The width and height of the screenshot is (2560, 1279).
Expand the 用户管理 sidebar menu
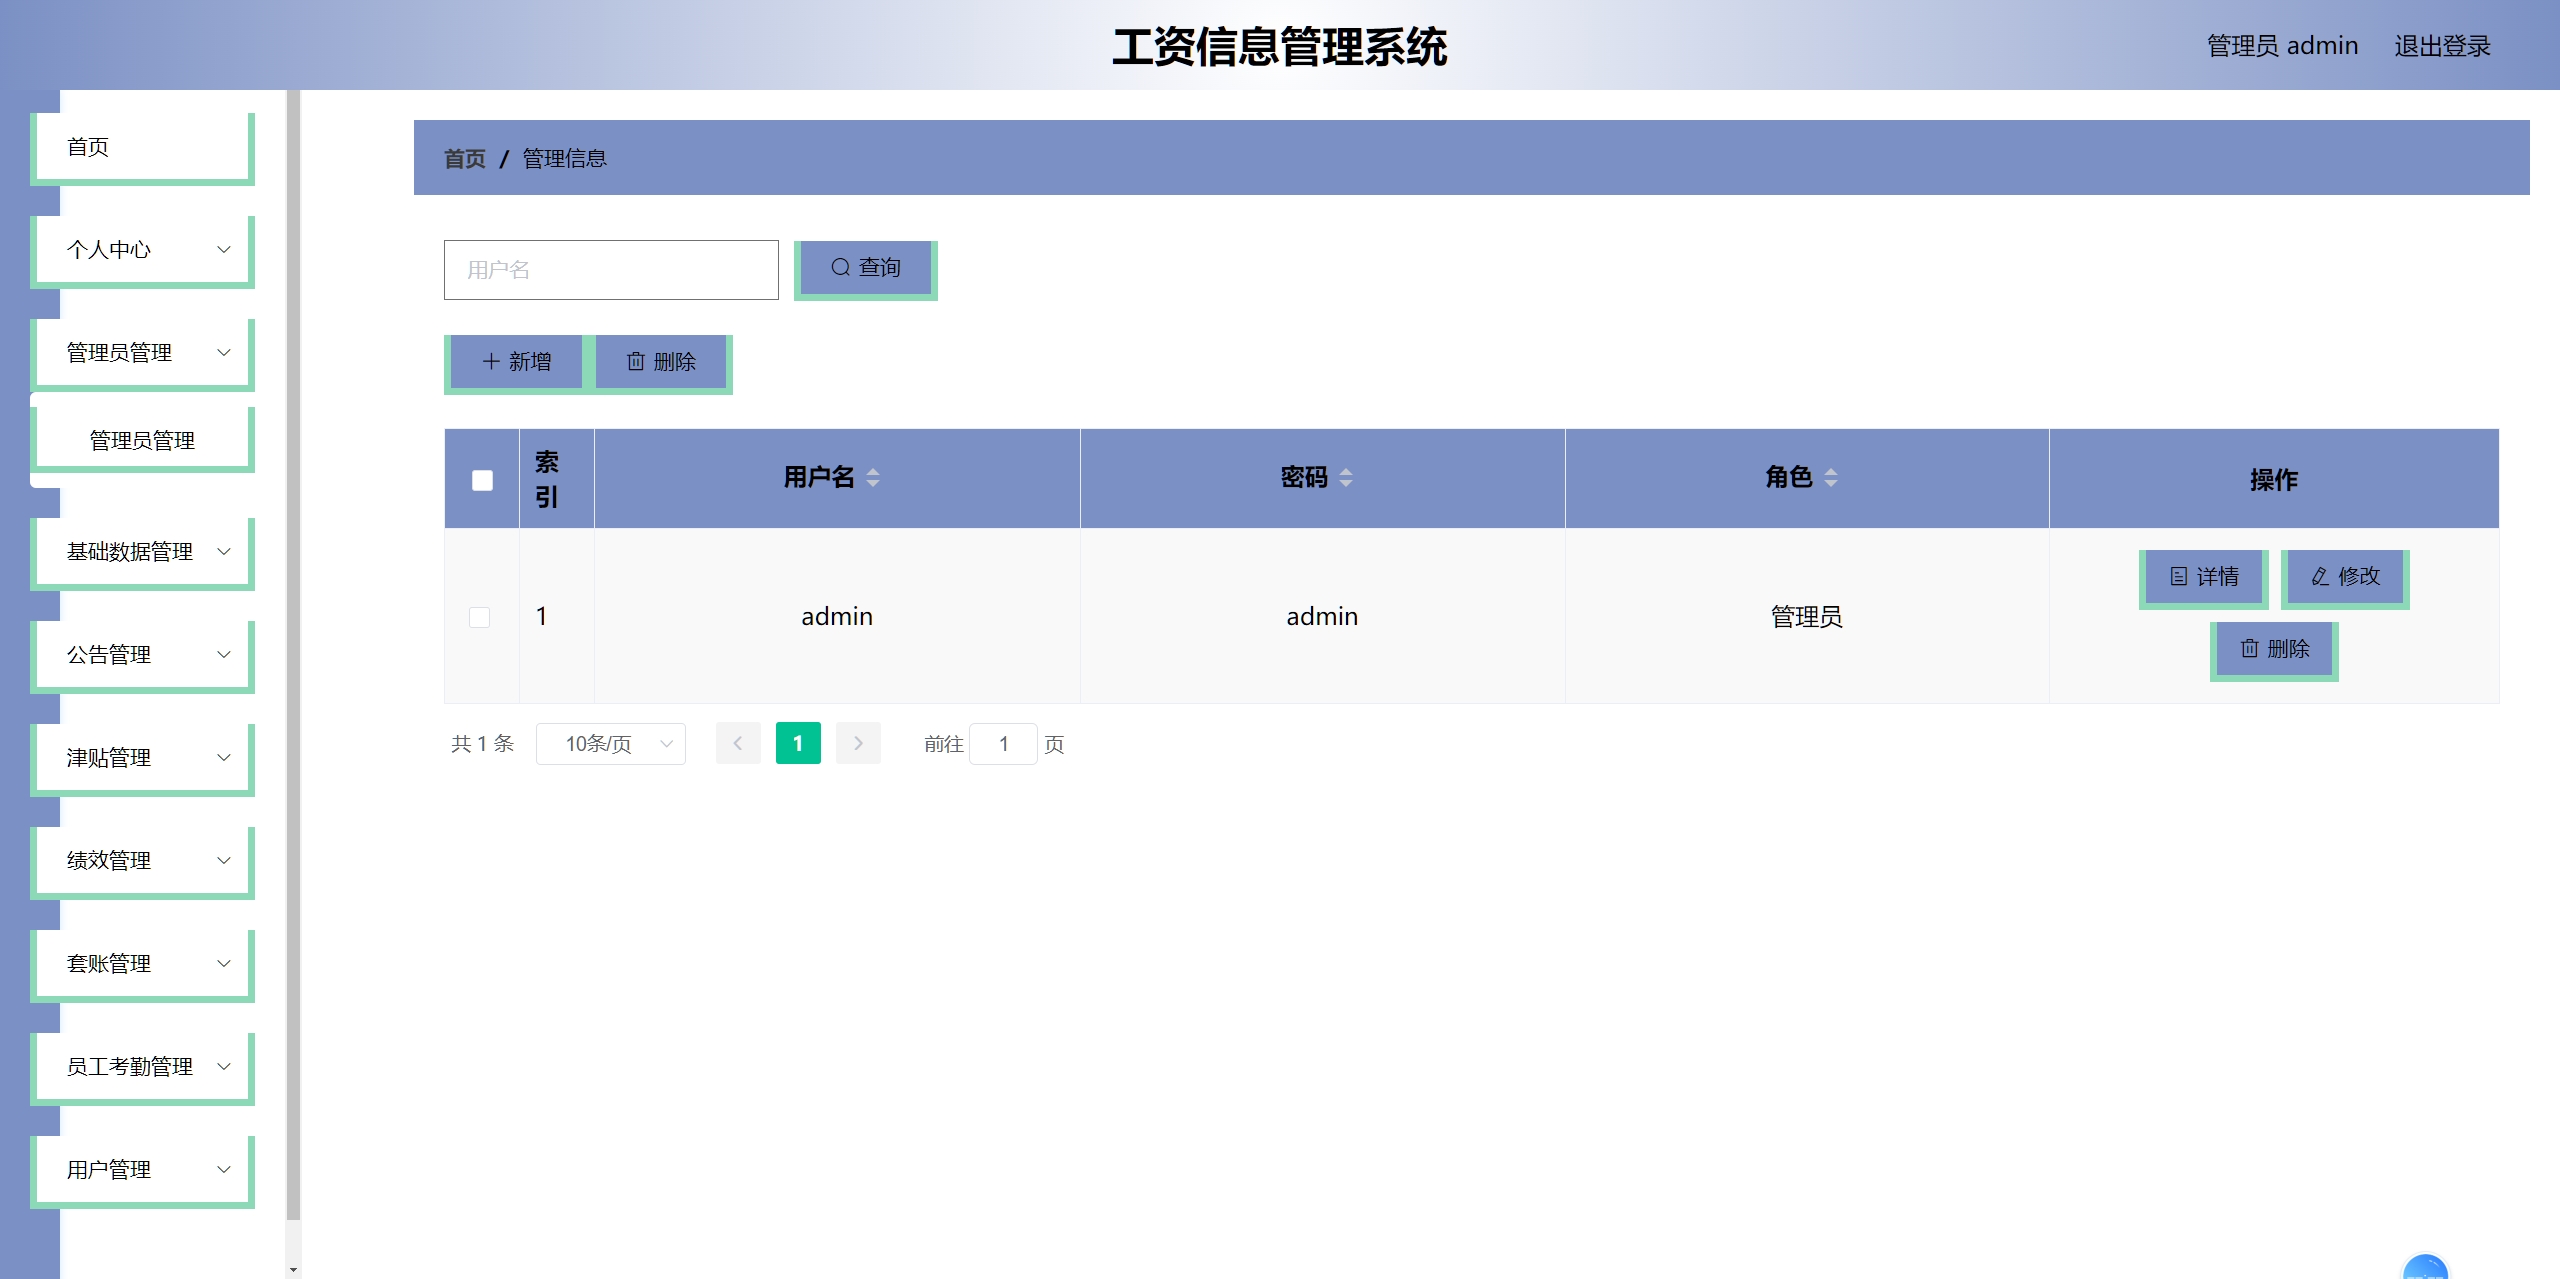pyautogui.click(x=142, y=1171)
